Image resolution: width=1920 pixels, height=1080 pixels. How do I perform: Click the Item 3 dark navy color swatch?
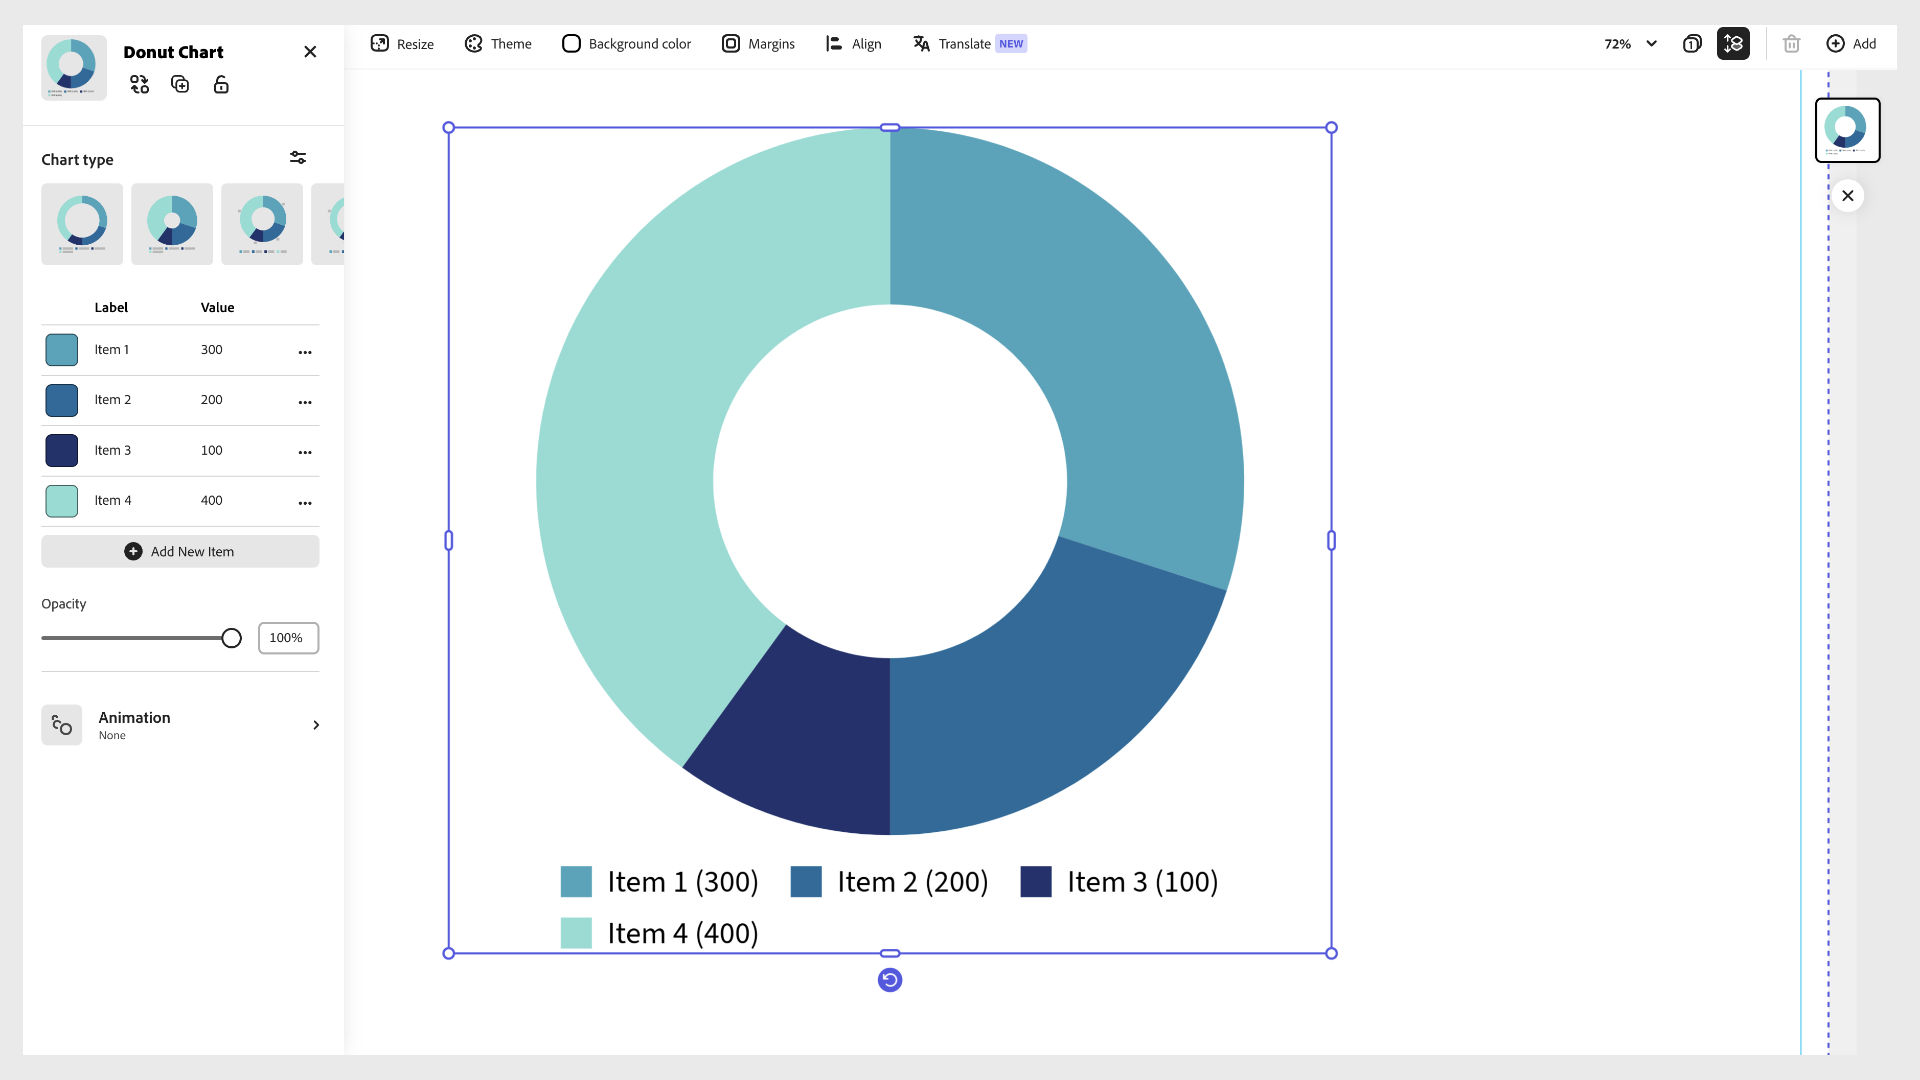click(62, 451)
